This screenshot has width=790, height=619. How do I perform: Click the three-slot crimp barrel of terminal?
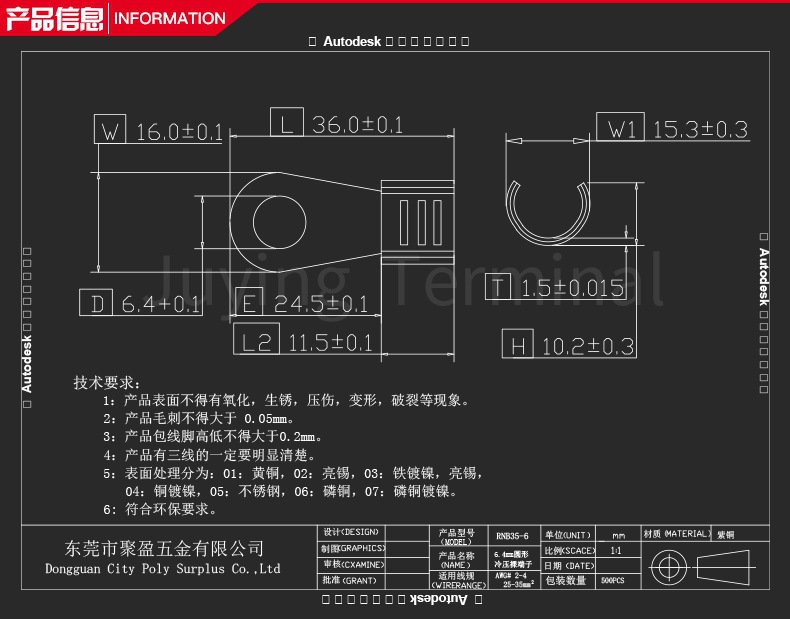(419, 221)
